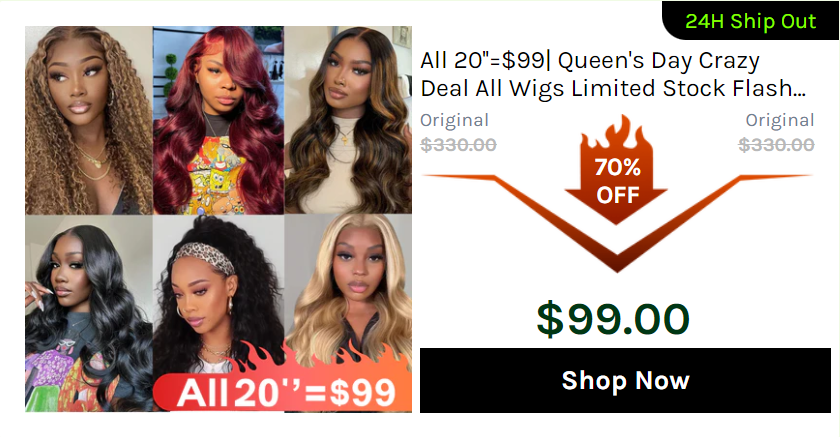The image size is (840, 437).
Task: Select the $99.00 sale price
Action: pyautogui.click(x=613, y=319)
